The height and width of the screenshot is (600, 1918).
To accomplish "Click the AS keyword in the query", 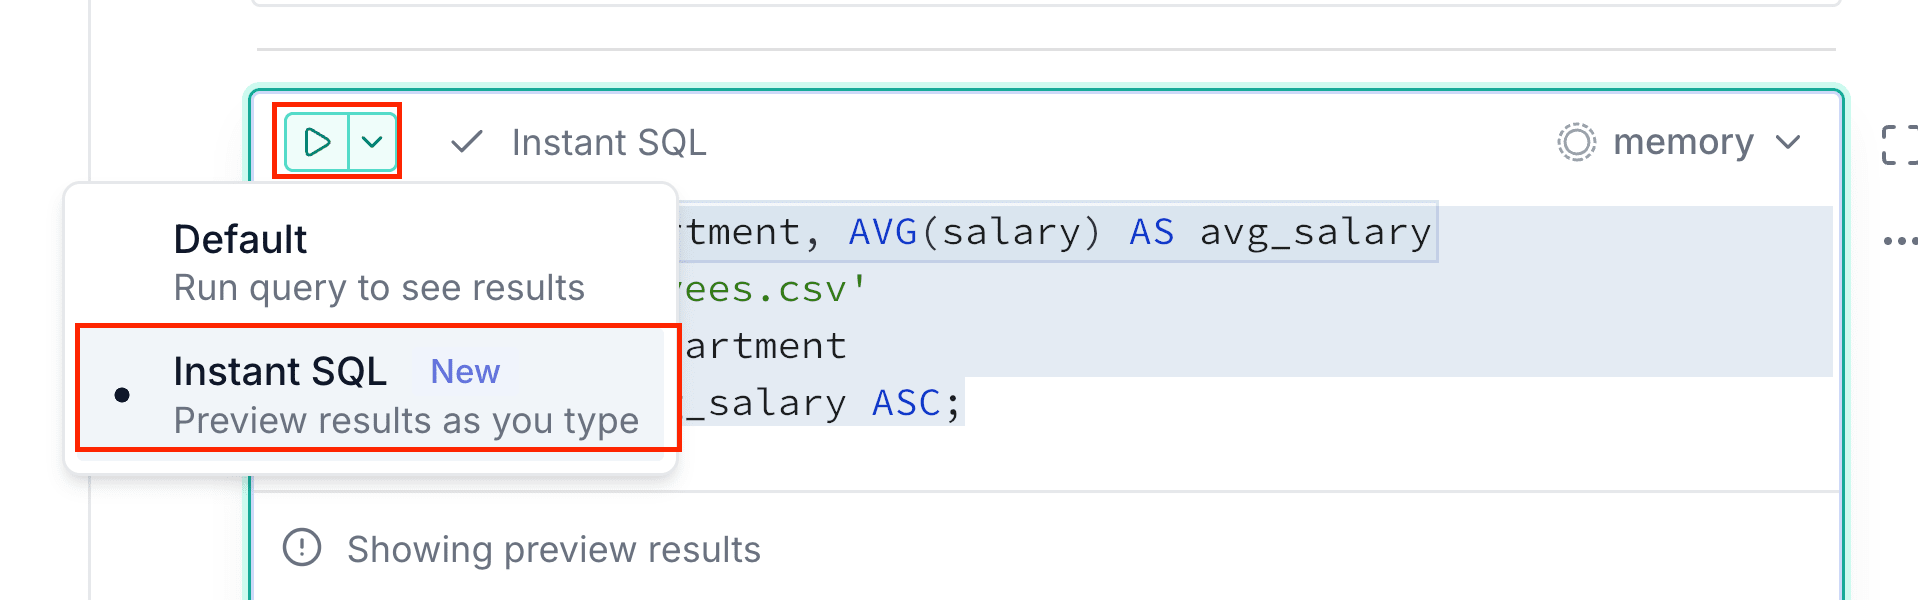I will click(1152, 232).
